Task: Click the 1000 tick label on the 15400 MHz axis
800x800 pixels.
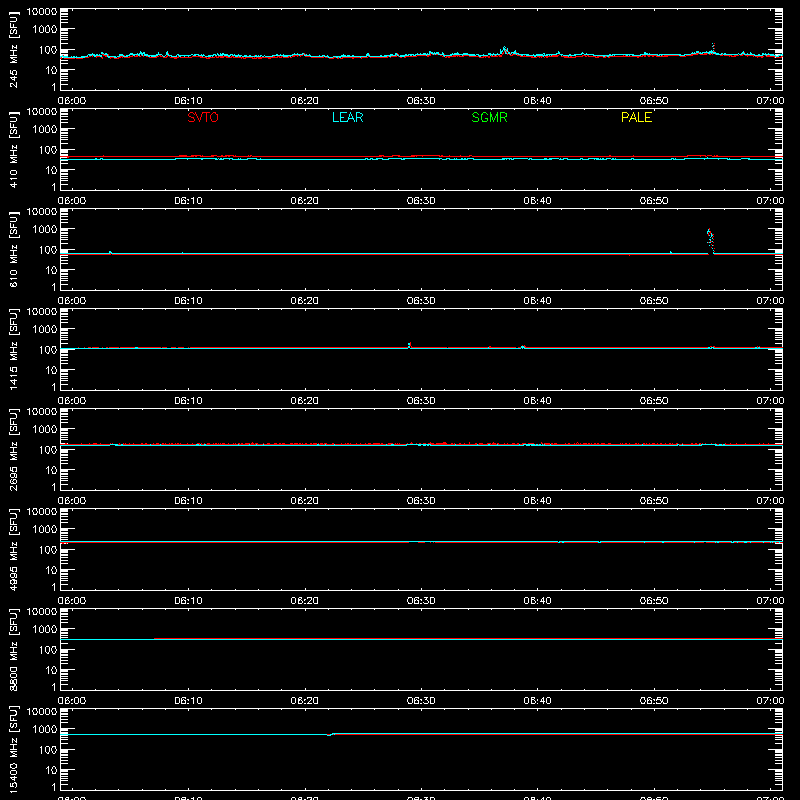Action: click(x=45, y=730)
